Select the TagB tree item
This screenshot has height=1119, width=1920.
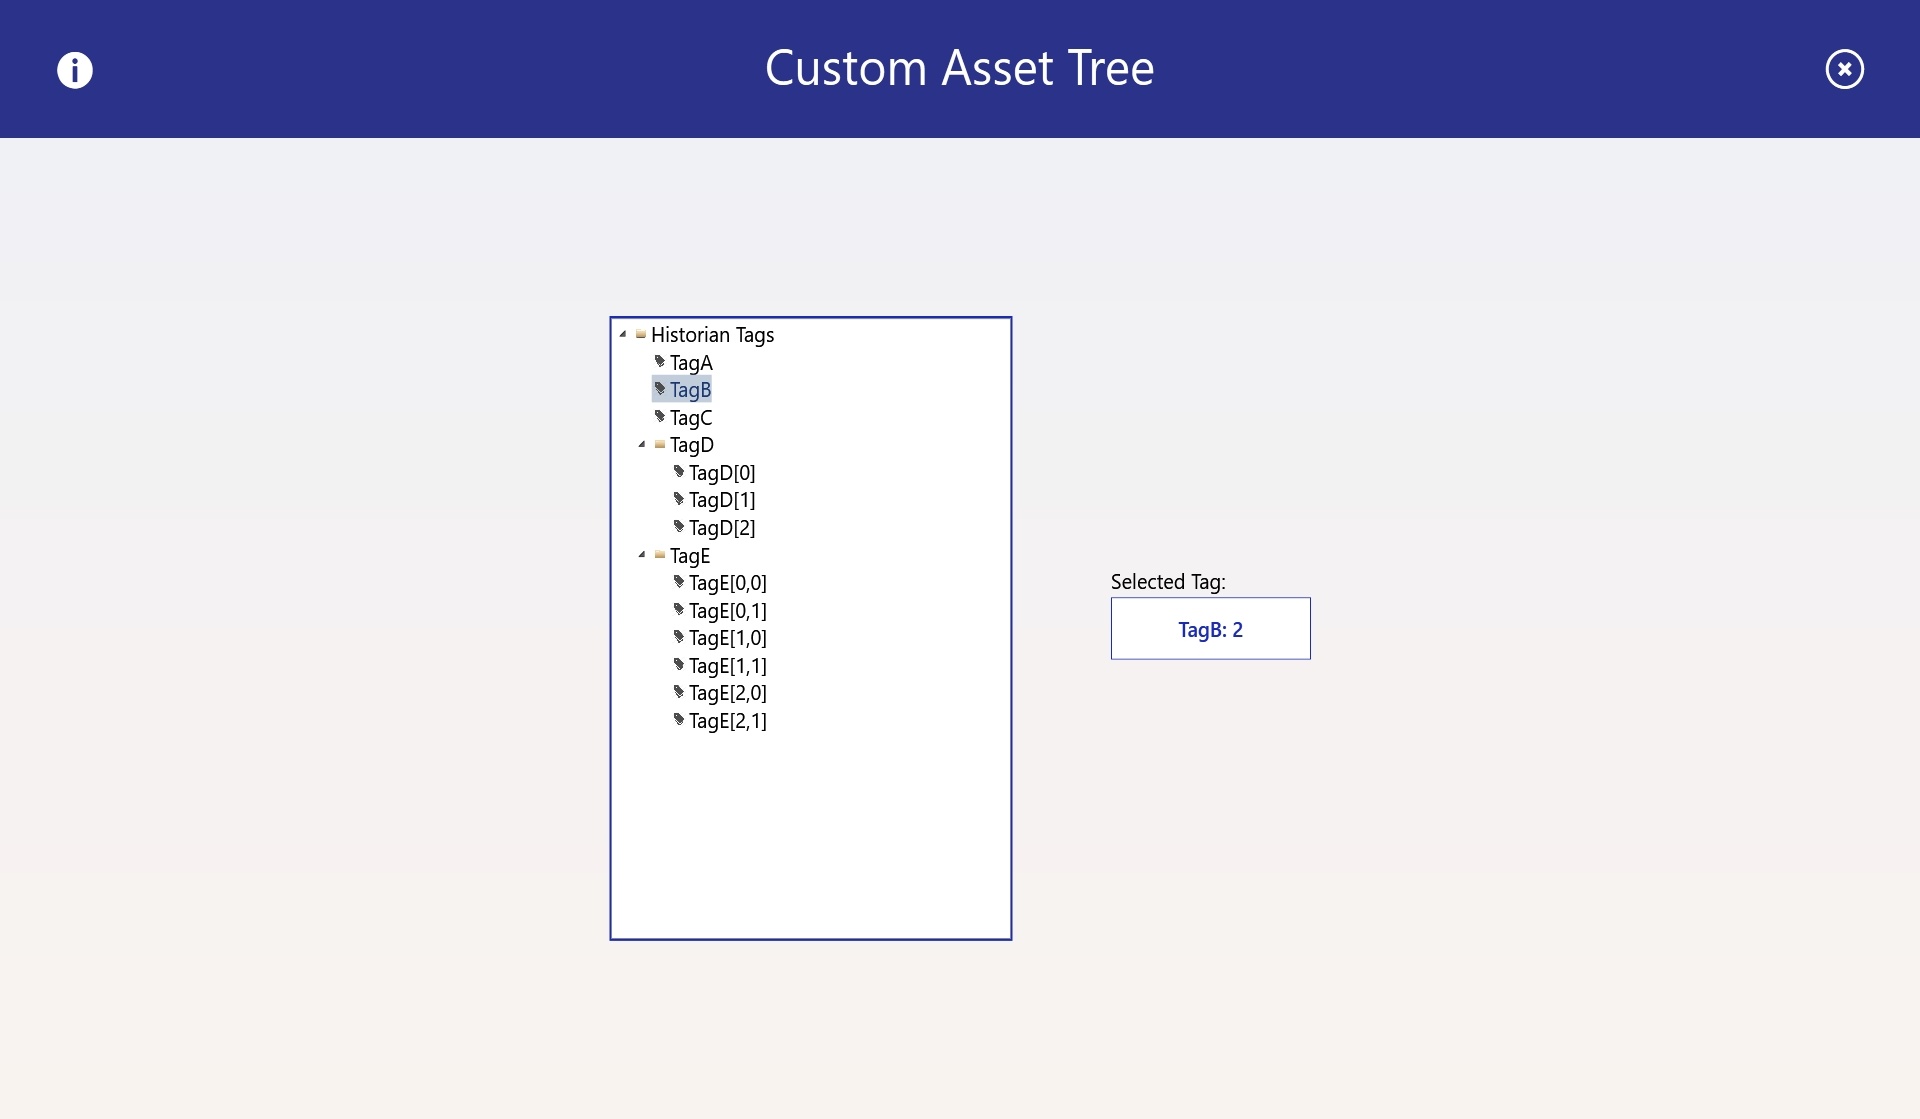coord(690,390)
